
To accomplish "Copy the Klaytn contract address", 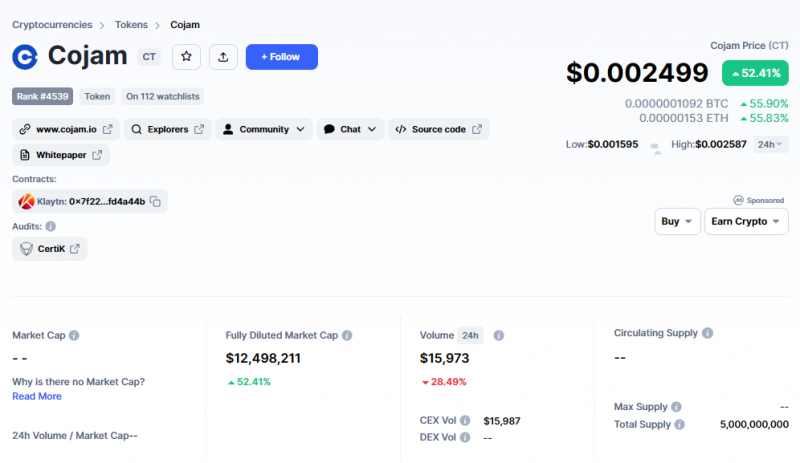I will (x=156, y=202).
